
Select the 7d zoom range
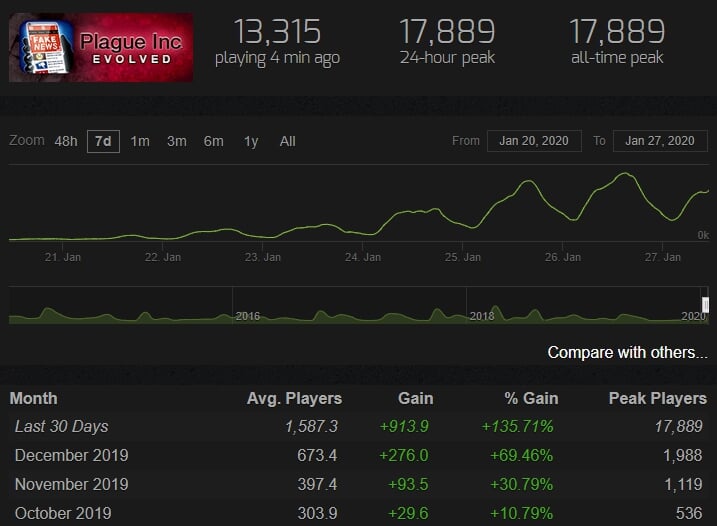coord(103,141)
